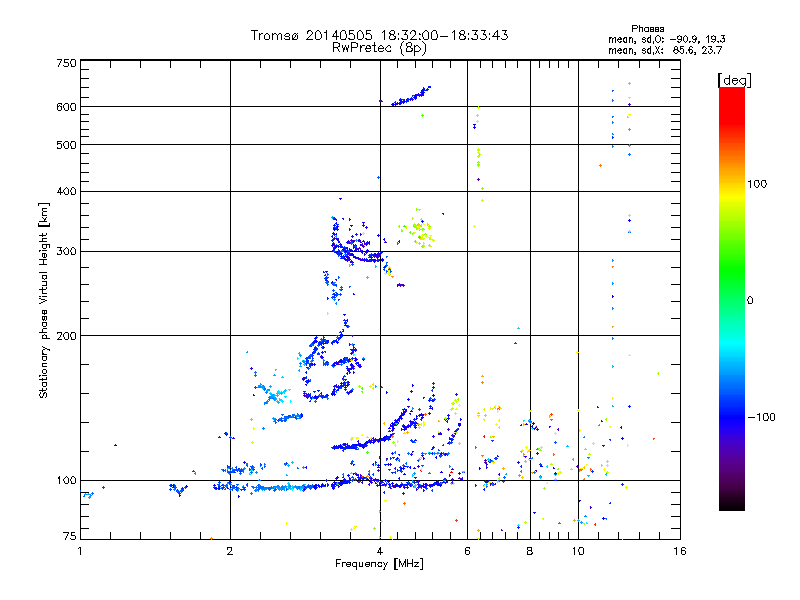Click the colorbar '-100' tick label
Image resolution: width=800 pixels, height=600 pixels.
pos(761,417)
